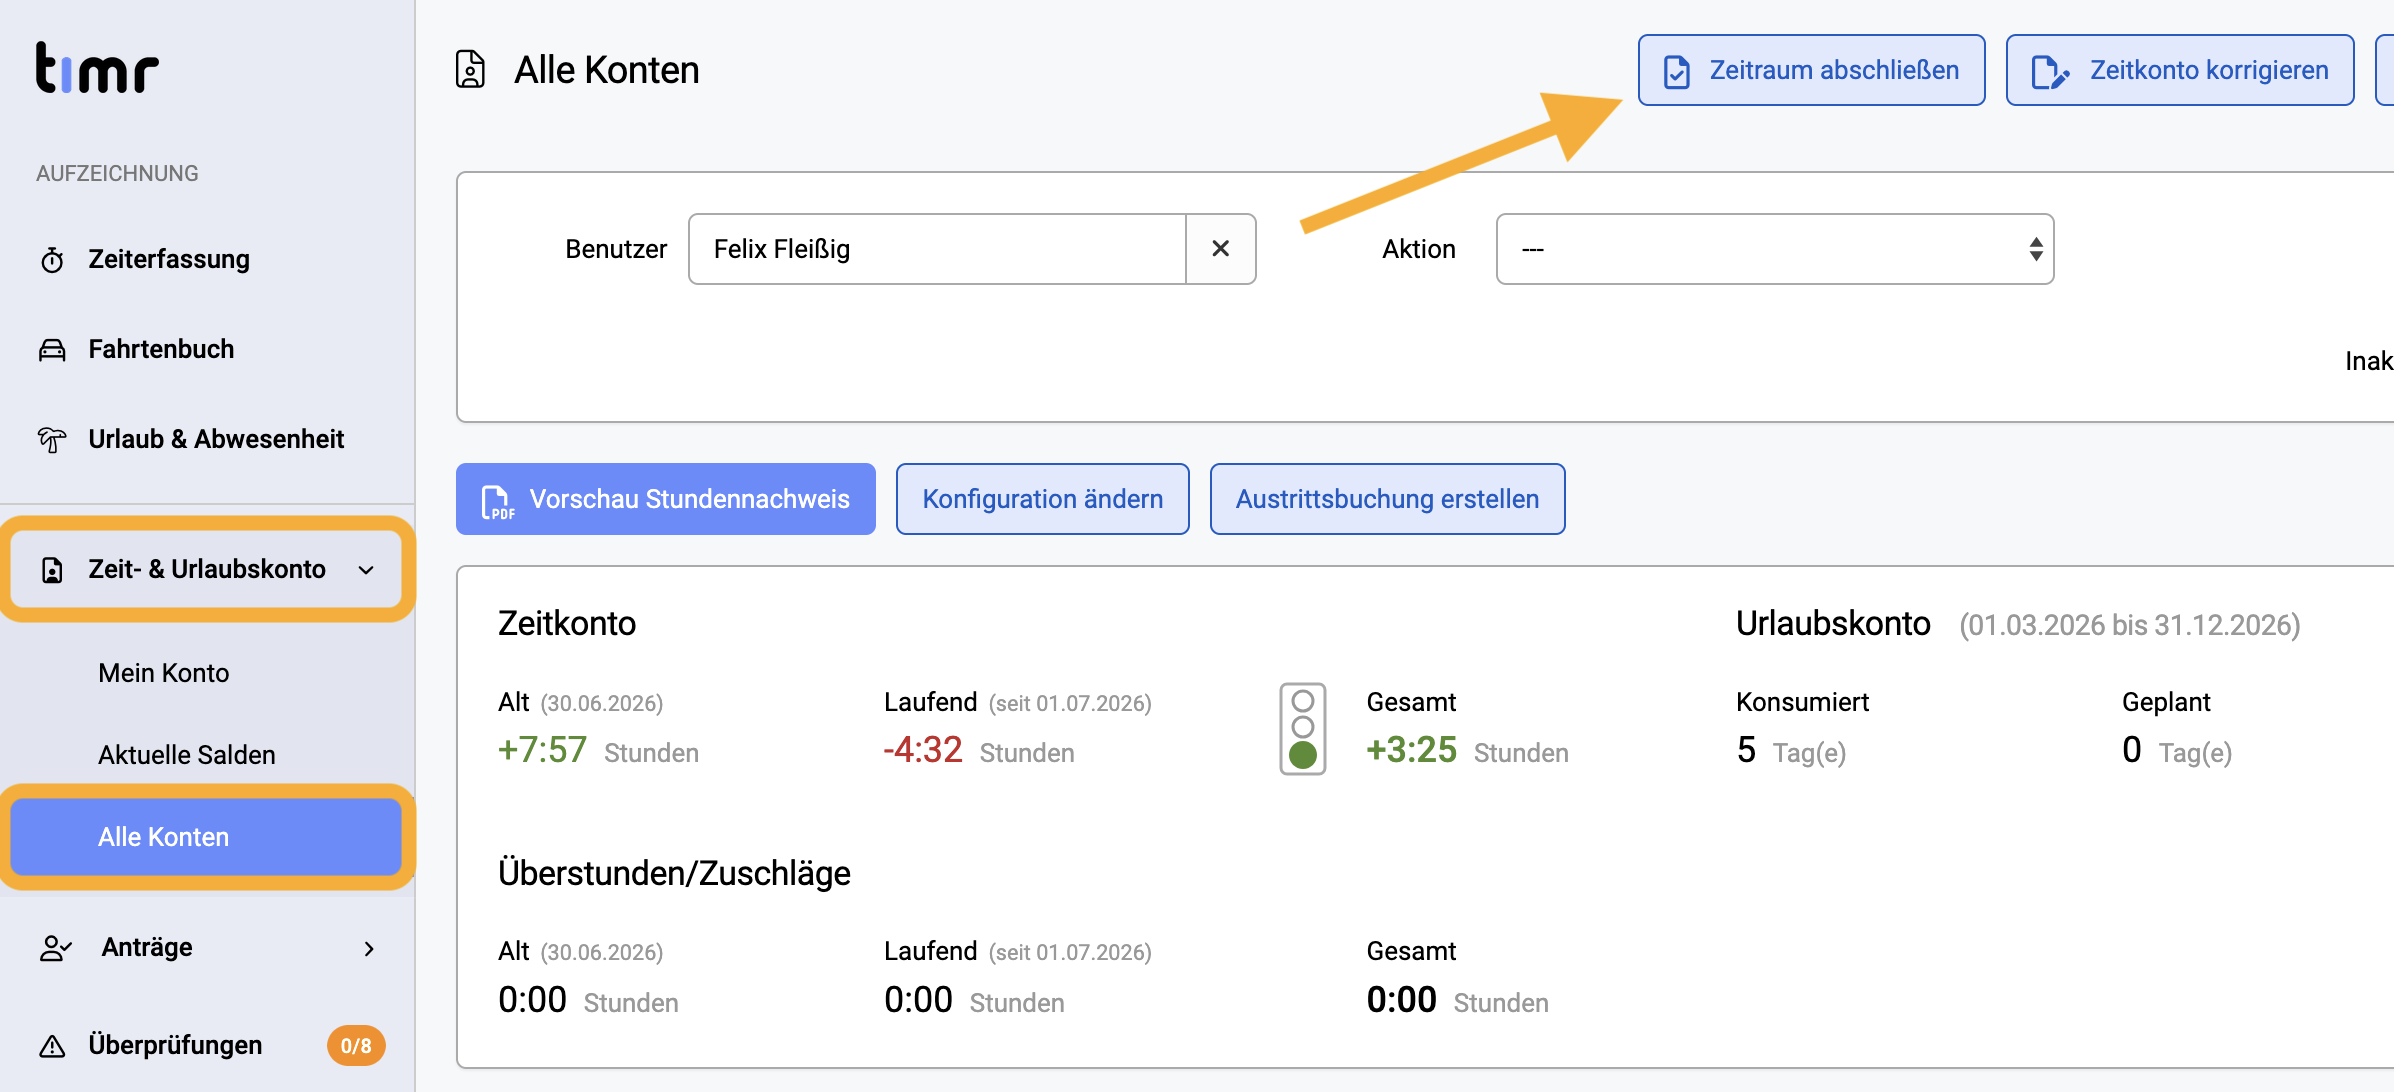Click the Geplant value 0 Tag(e)
Viewport: 2394px width, 1092px height.
coord(2177,750)
